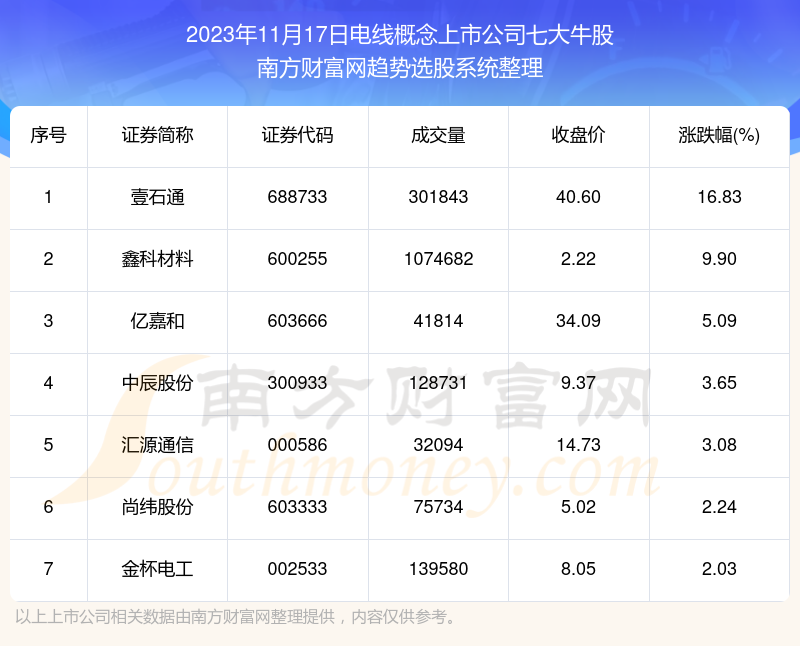Click the '收盘价' column header
The image size is (800, 646).
click(x=578, y=135)
